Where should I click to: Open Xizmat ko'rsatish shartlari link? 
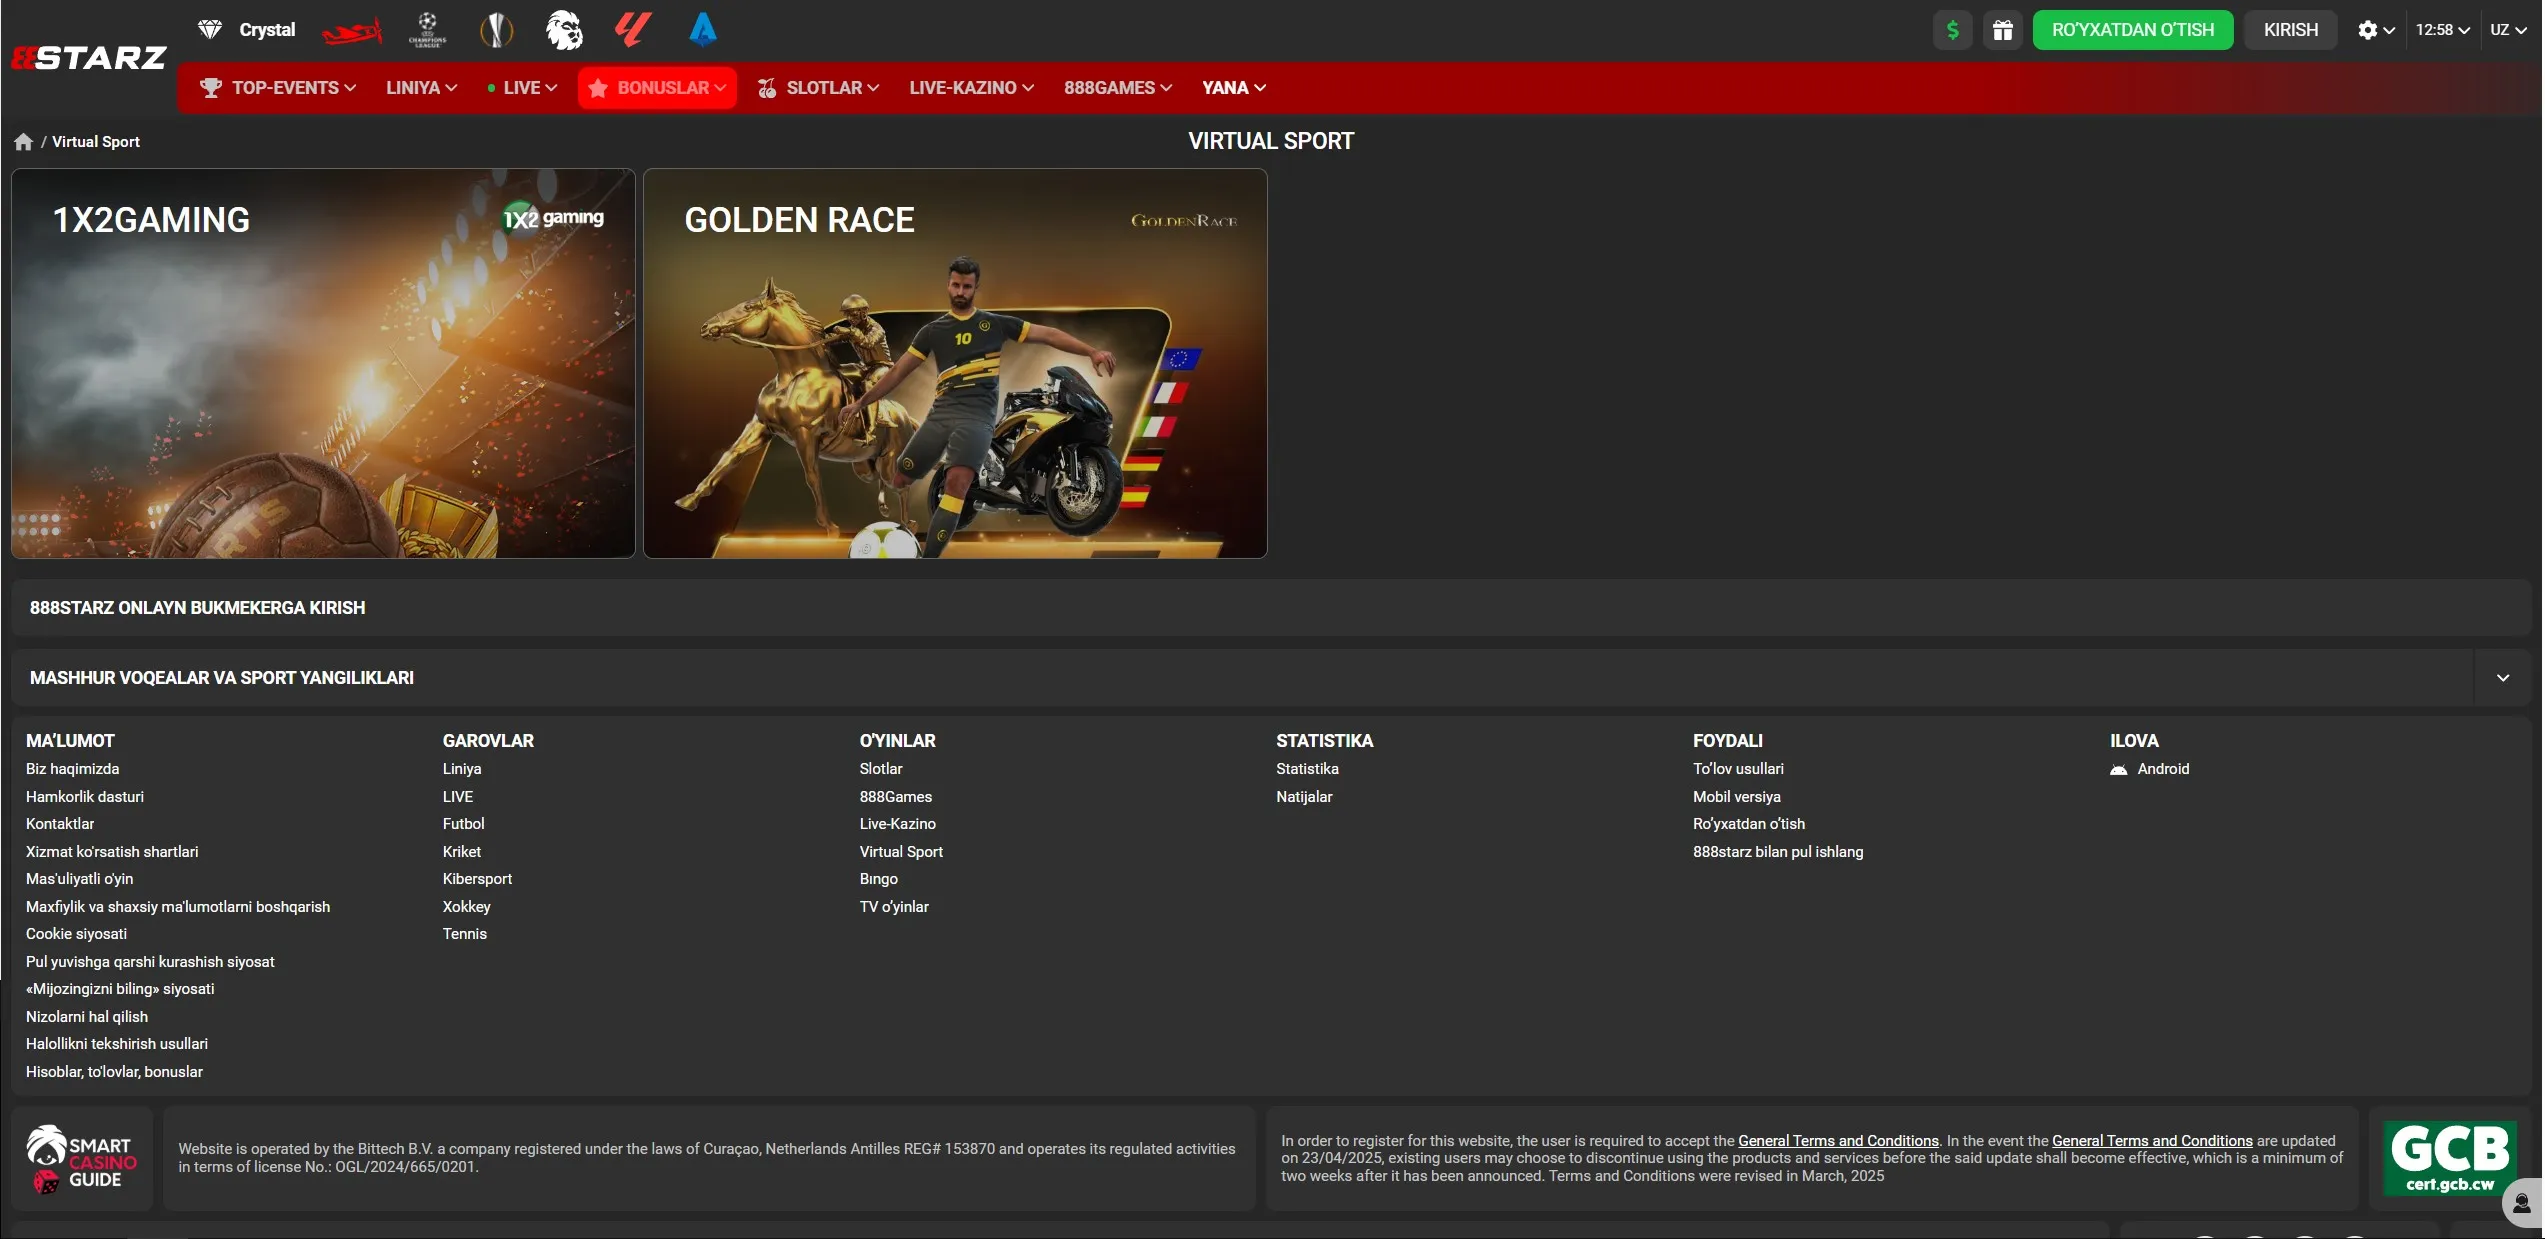tap(112, 852)
